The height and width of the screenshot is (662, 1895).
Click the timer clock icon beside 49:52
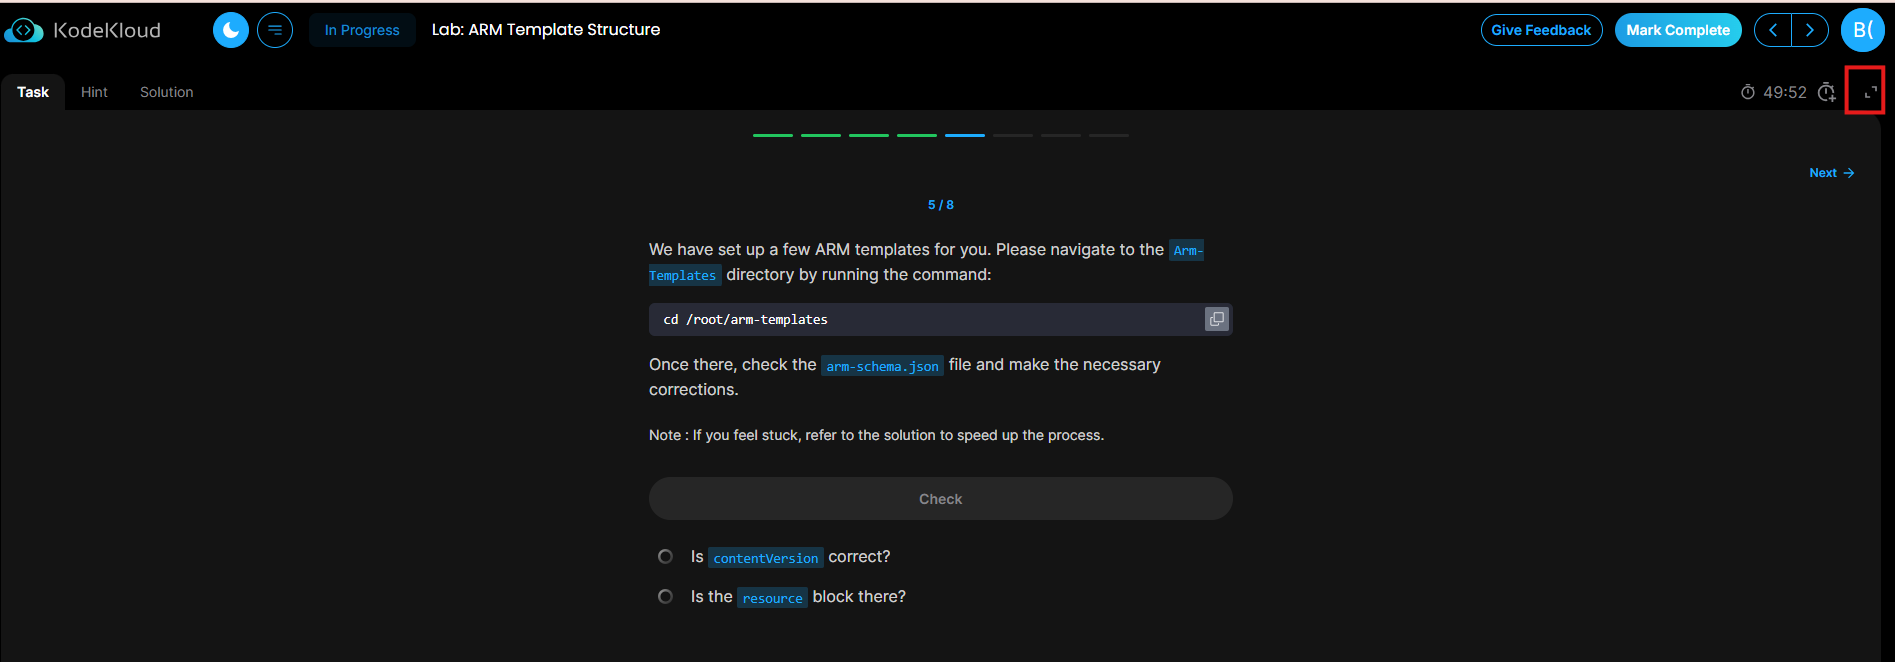point(1748,92)
